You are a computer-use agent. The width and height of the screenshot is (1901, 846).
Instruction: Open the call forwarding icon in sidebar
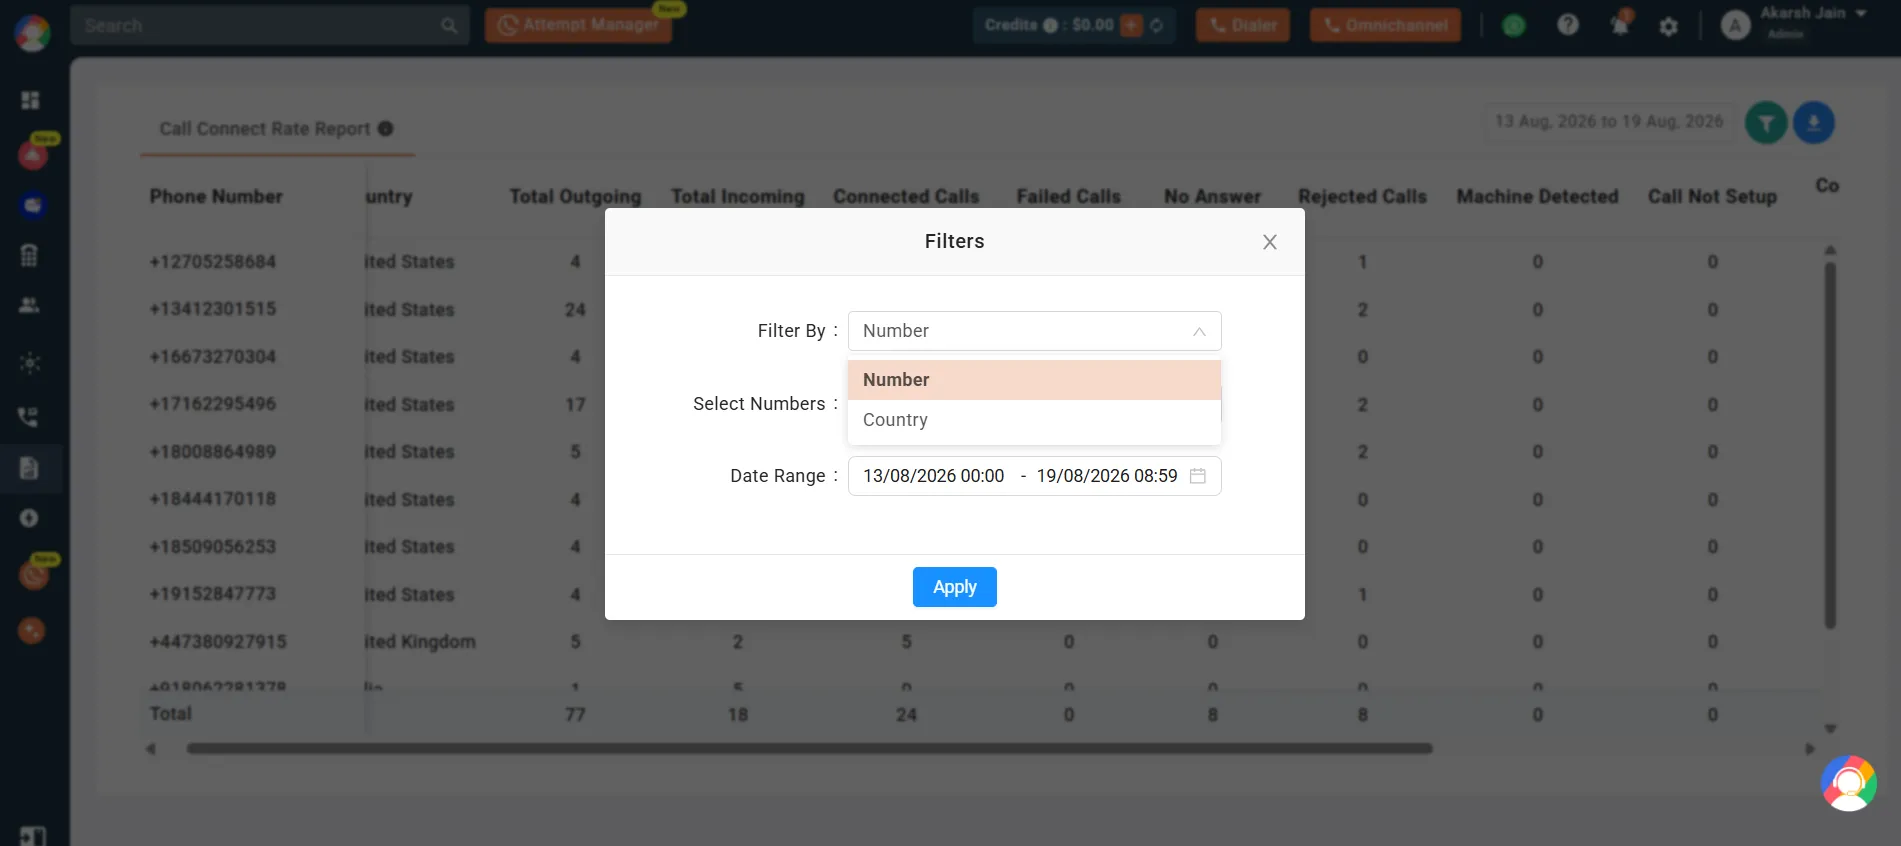pyautogui.click(x=30, y=416)
